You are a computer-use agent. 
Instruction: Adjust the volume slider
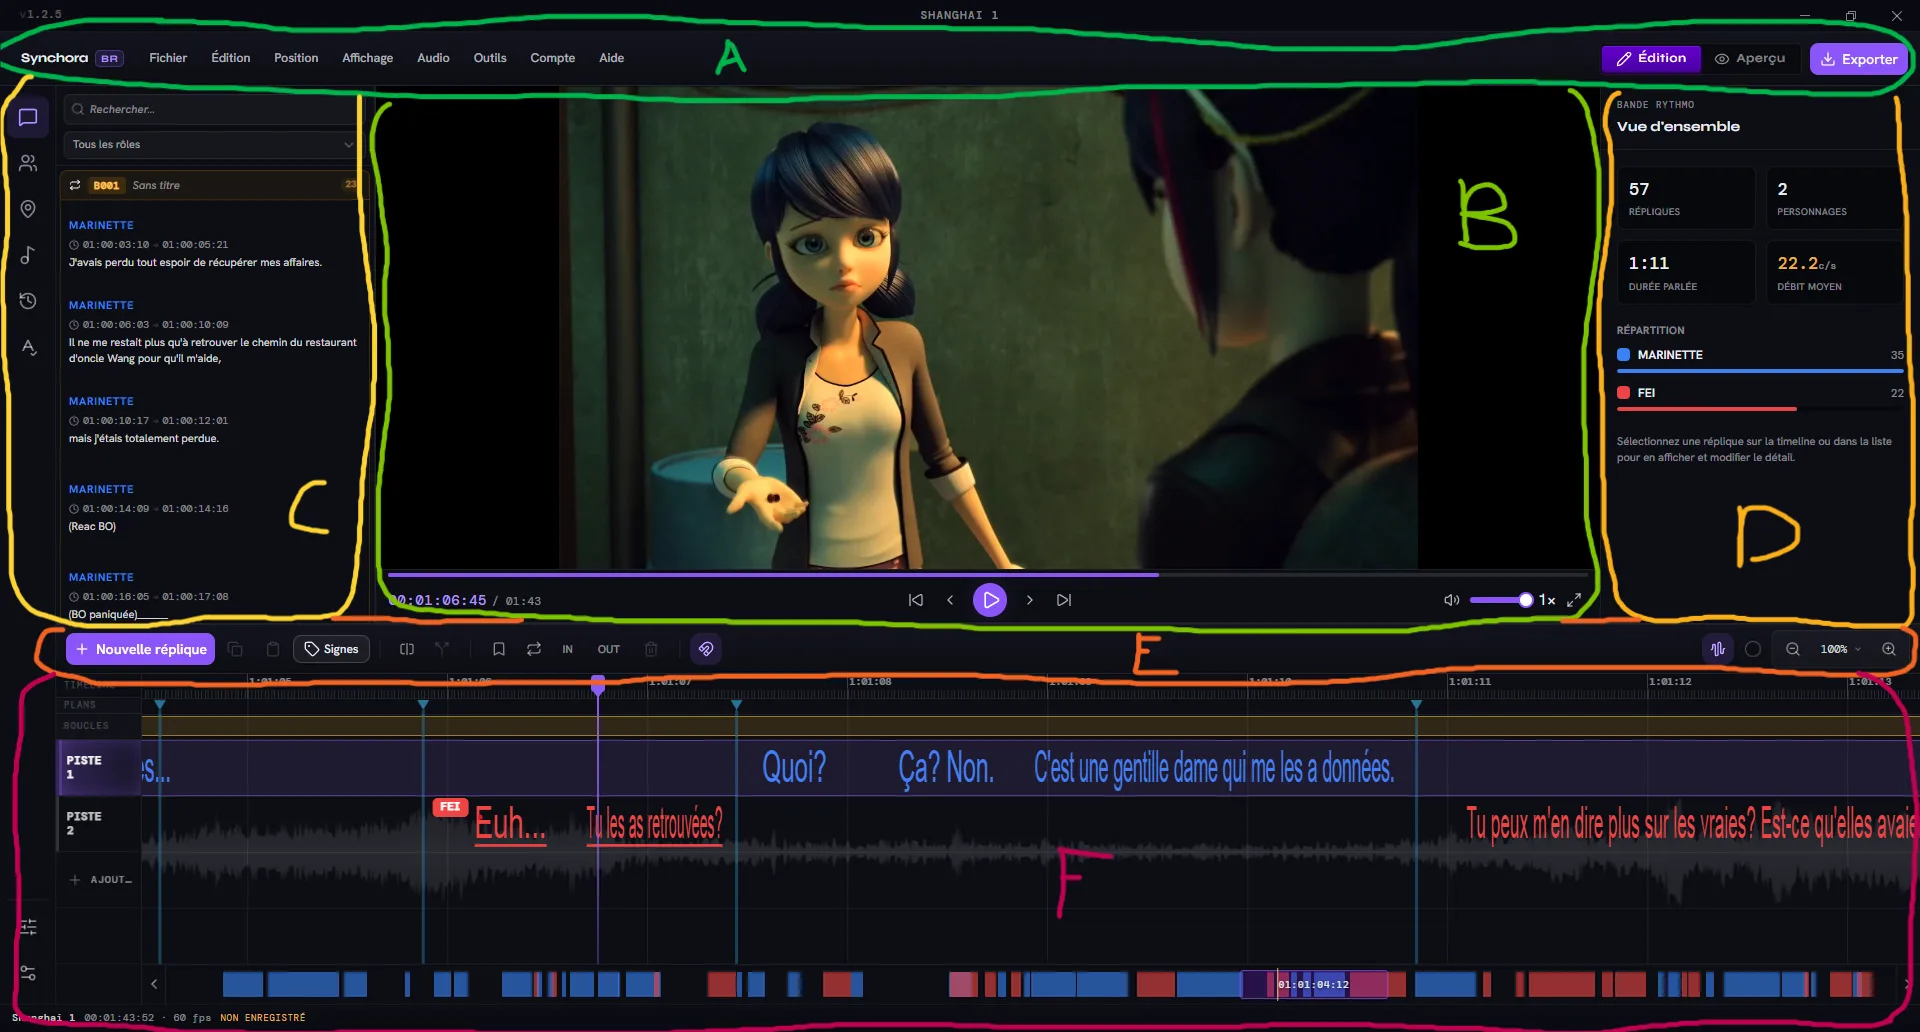click(x=1501, y=600)
